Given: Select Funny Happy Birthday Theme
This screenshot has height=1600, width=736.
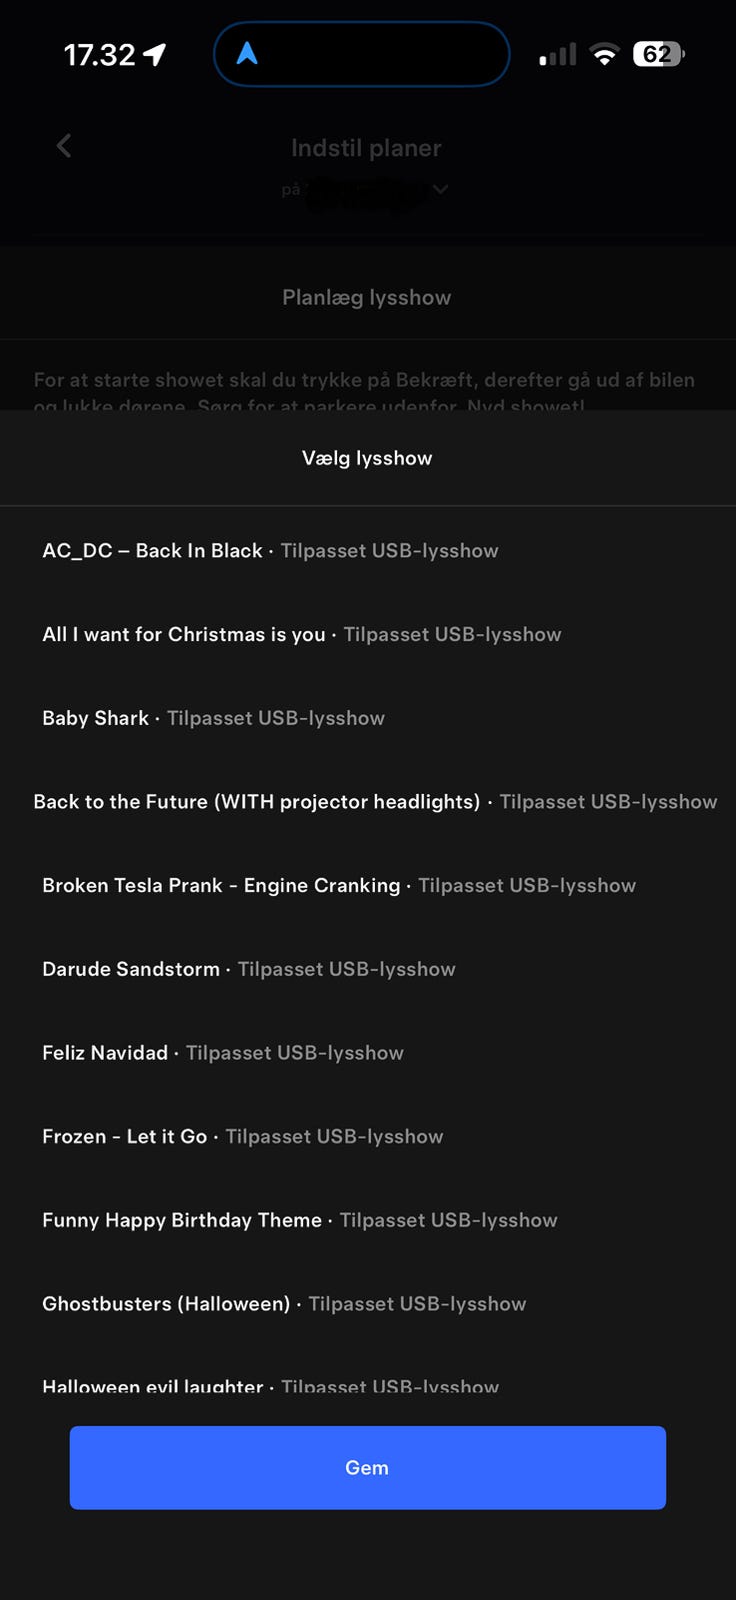Looking at the screenshot, I should (299, 1220).
